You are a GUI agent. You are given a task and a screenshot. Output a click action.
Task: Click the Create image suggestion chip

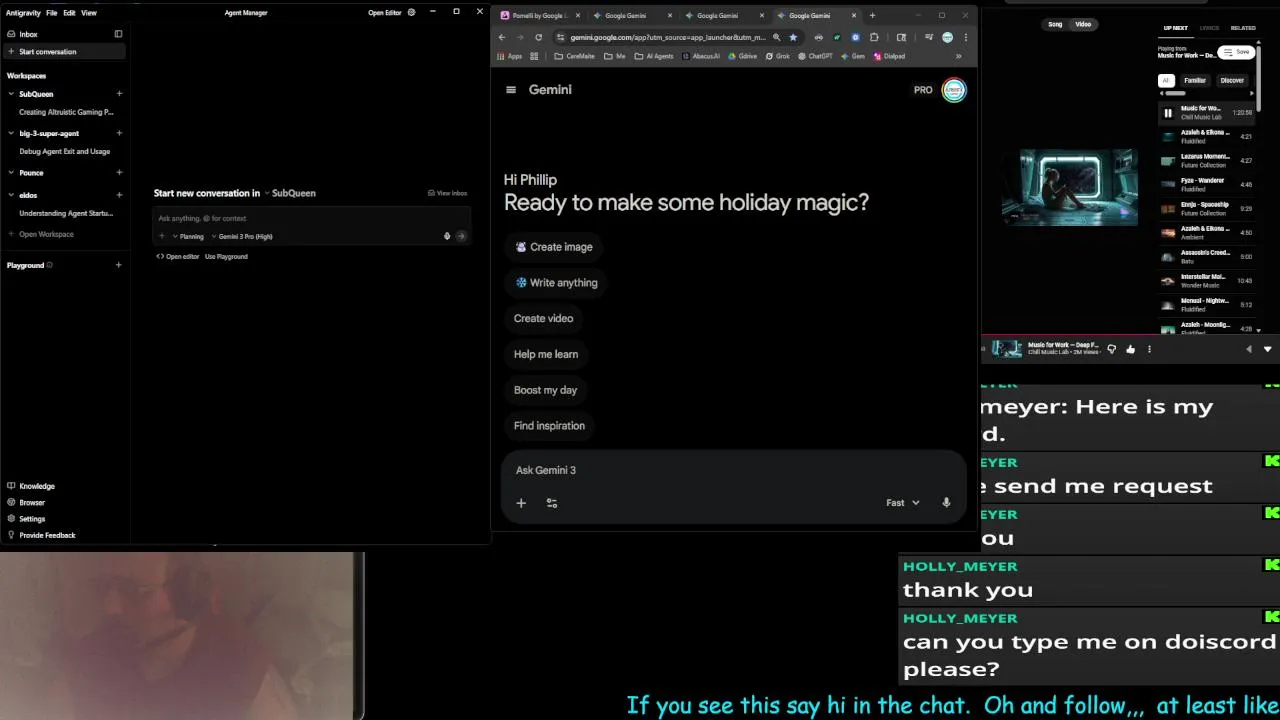[553, 247]
